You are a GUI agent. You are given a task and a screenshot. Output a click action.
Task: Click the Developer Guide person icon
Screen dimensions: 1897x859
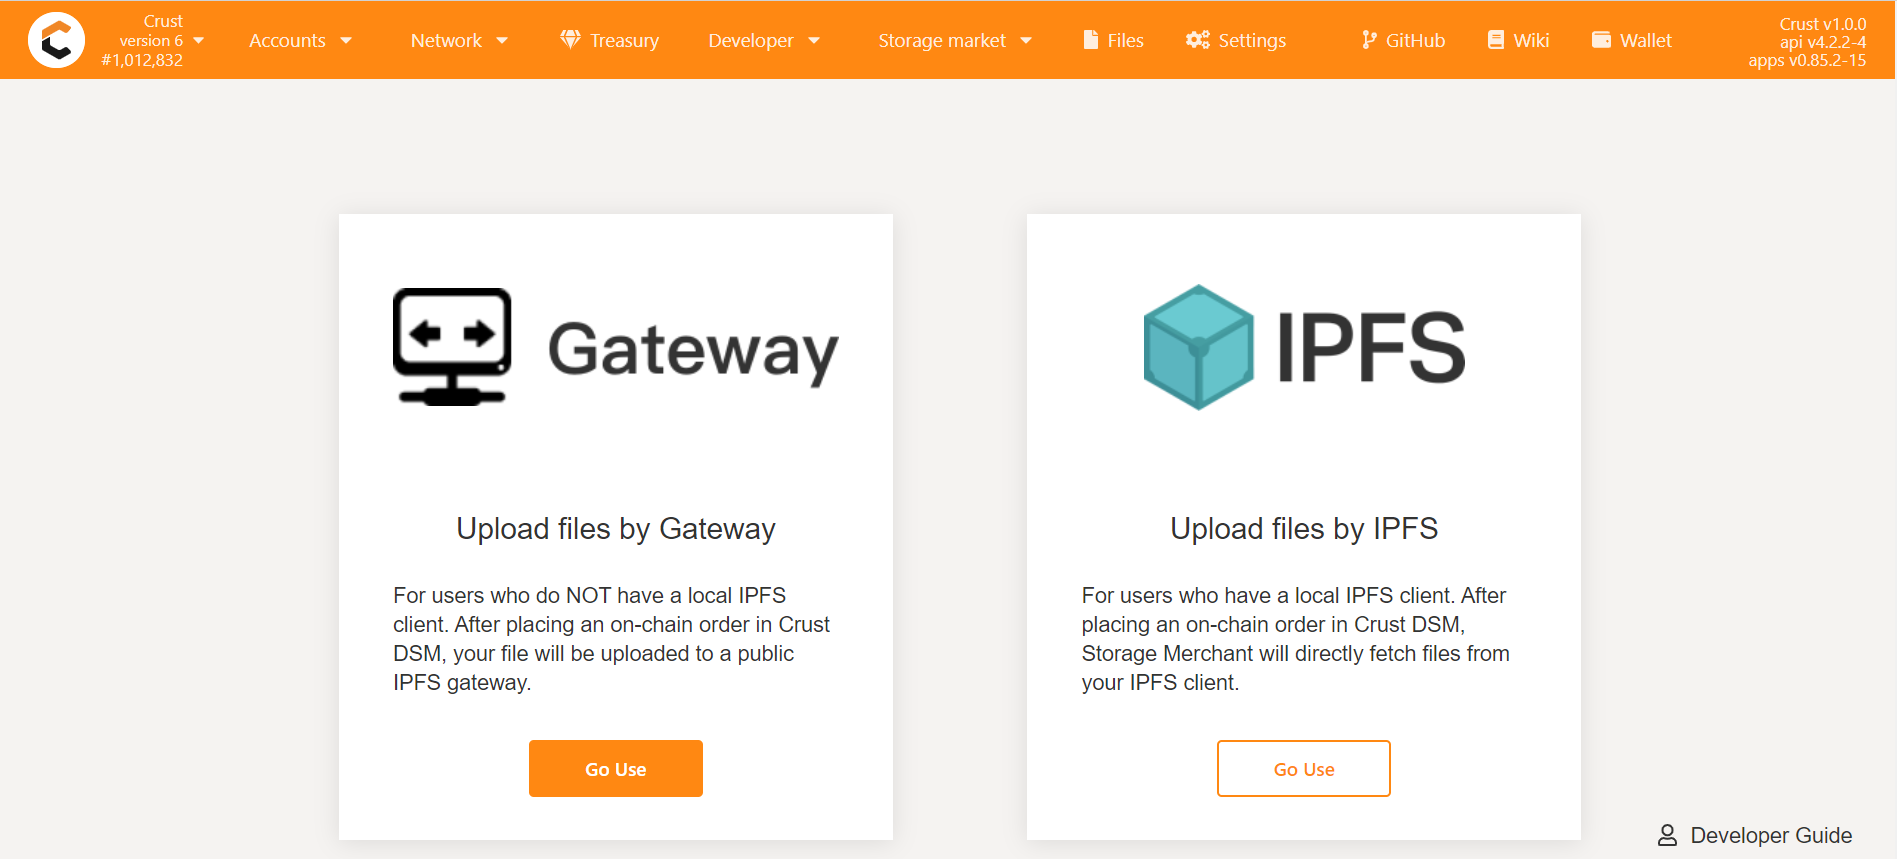[1667, 835]
